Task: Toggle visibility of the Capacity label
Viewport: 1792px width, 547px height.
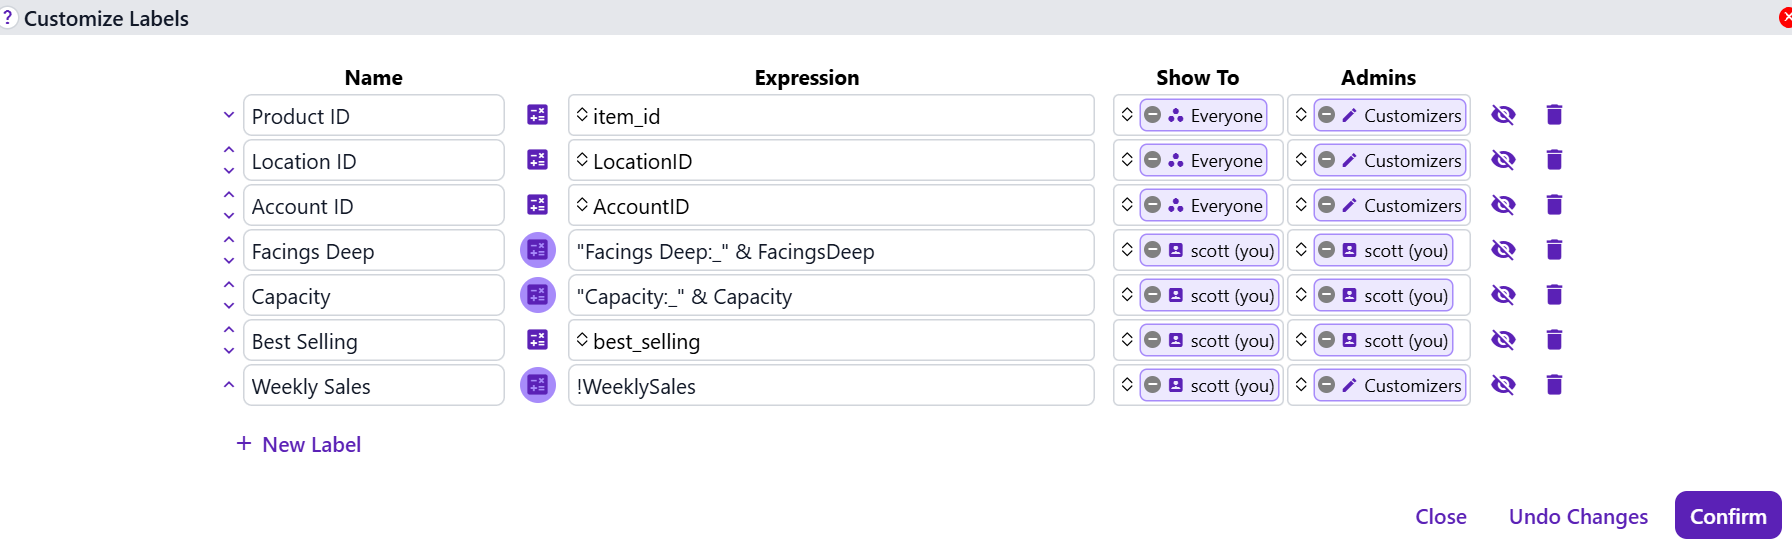Action: (x=1503, y=295)
